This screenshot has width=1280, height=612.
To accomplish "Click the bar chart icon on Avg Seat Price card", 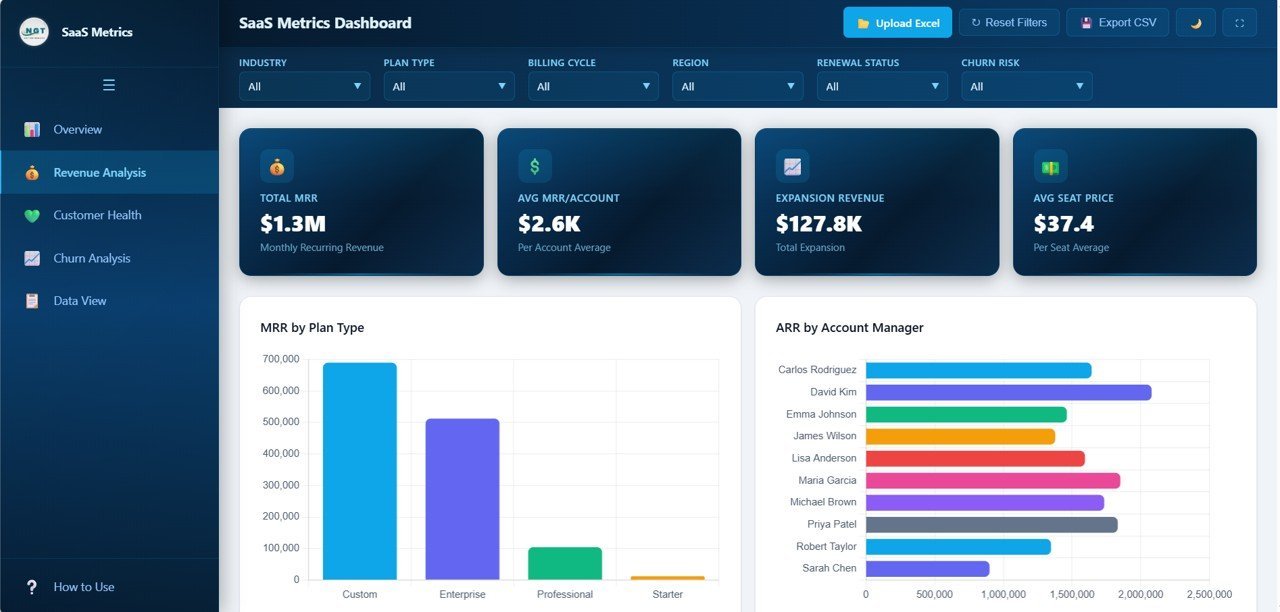I will click(x=1049, y=166).
